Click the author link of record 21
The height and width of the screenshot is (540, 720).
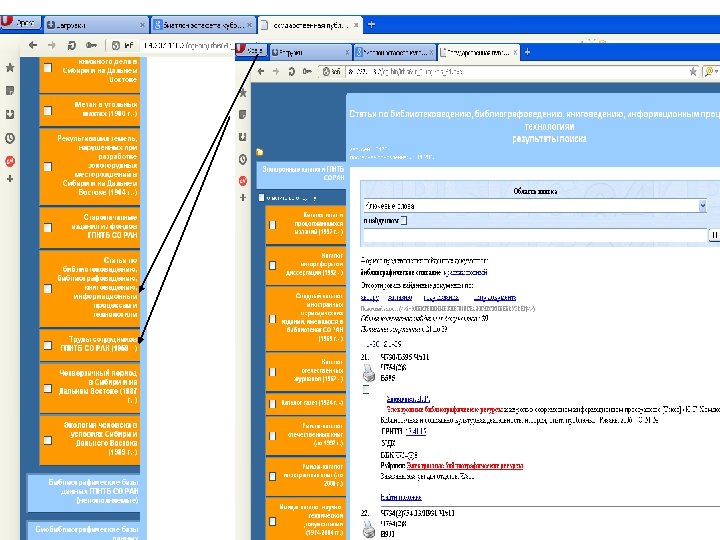pos(408,399)
